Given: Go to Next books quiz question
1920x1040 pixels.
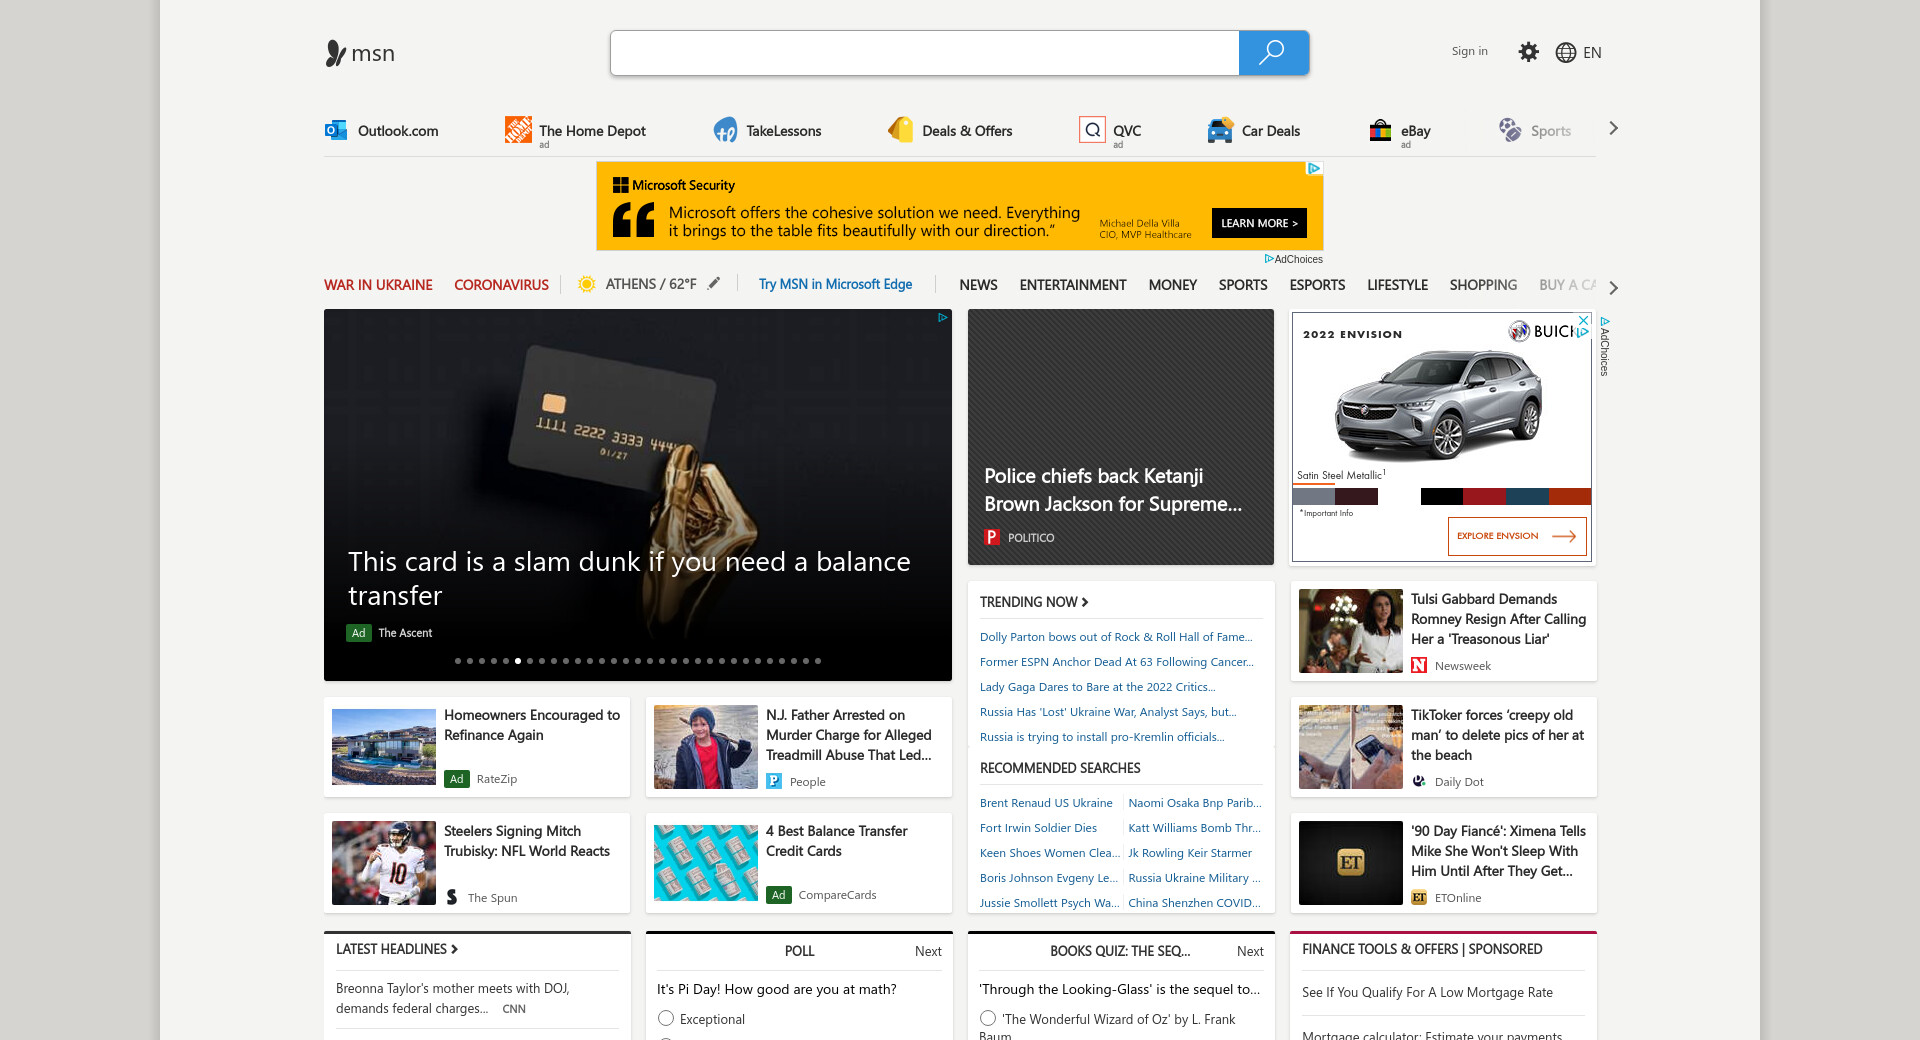Looking at the screenshot, I should [x=1250, y=951].
